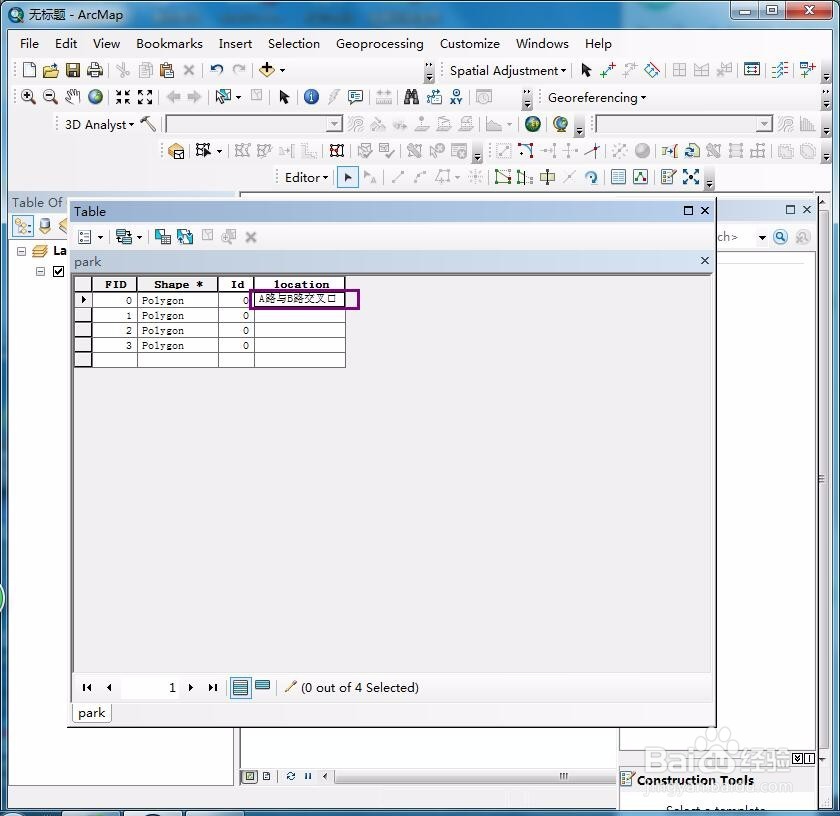This screenshot has width=840, height=816.
Task: Toggle the layer visibility checkbox in Table Of Contents
Action: tap(58, 272)
